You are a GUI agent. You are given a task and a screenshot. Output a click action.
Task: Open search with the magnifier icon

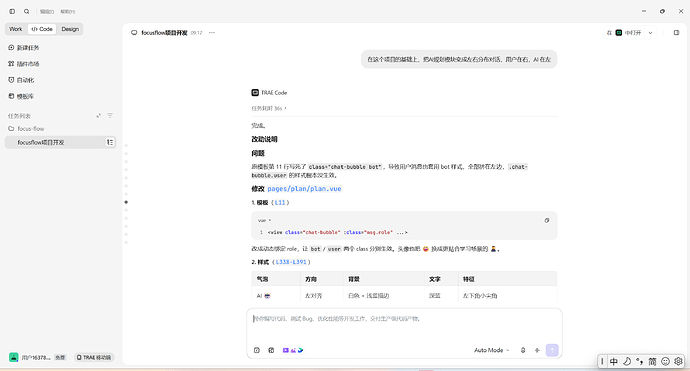pyautogui.click(x=26, y=11)
